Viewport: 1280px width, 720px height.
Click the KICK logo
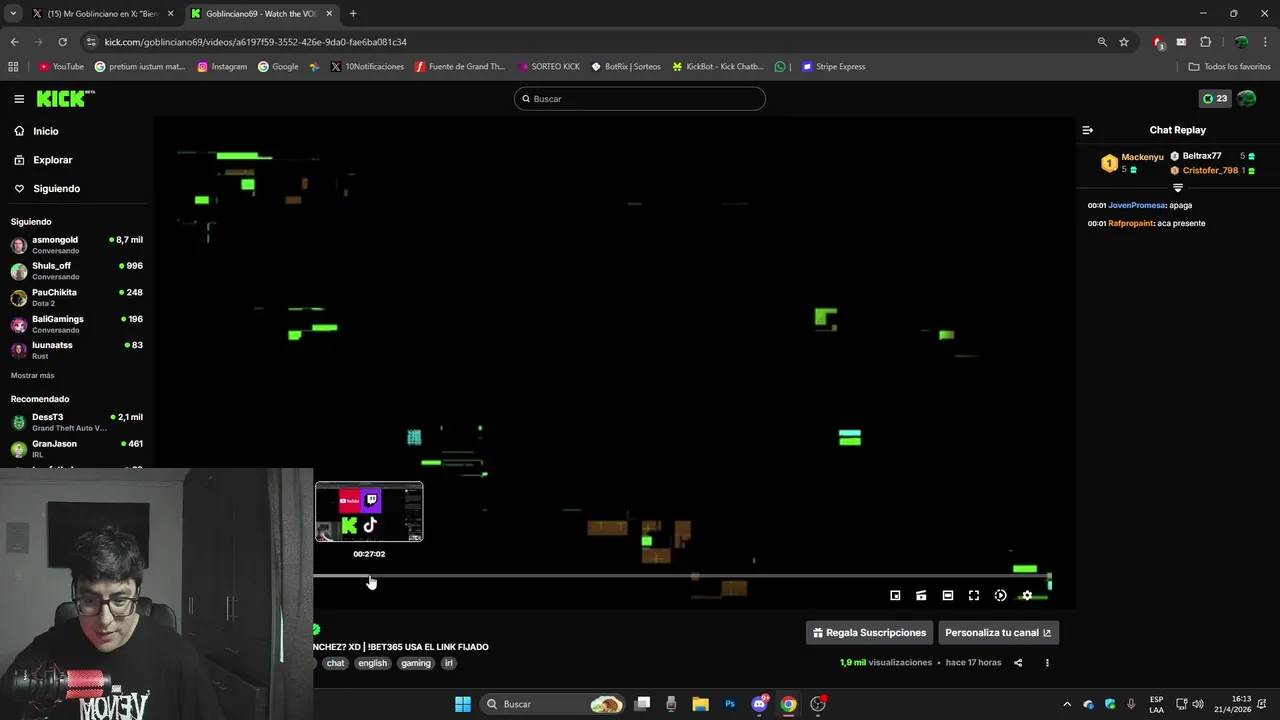click(x=65, y=98)
